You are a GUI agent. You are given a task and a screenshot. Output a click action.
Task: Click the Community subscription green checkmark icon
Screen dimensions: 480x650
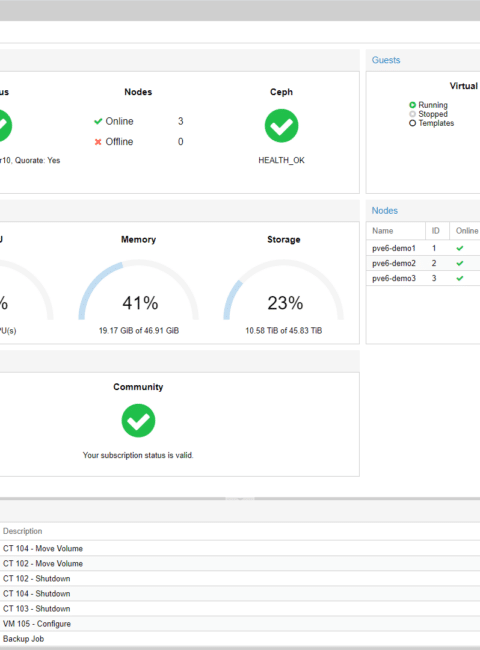[138, 421]
